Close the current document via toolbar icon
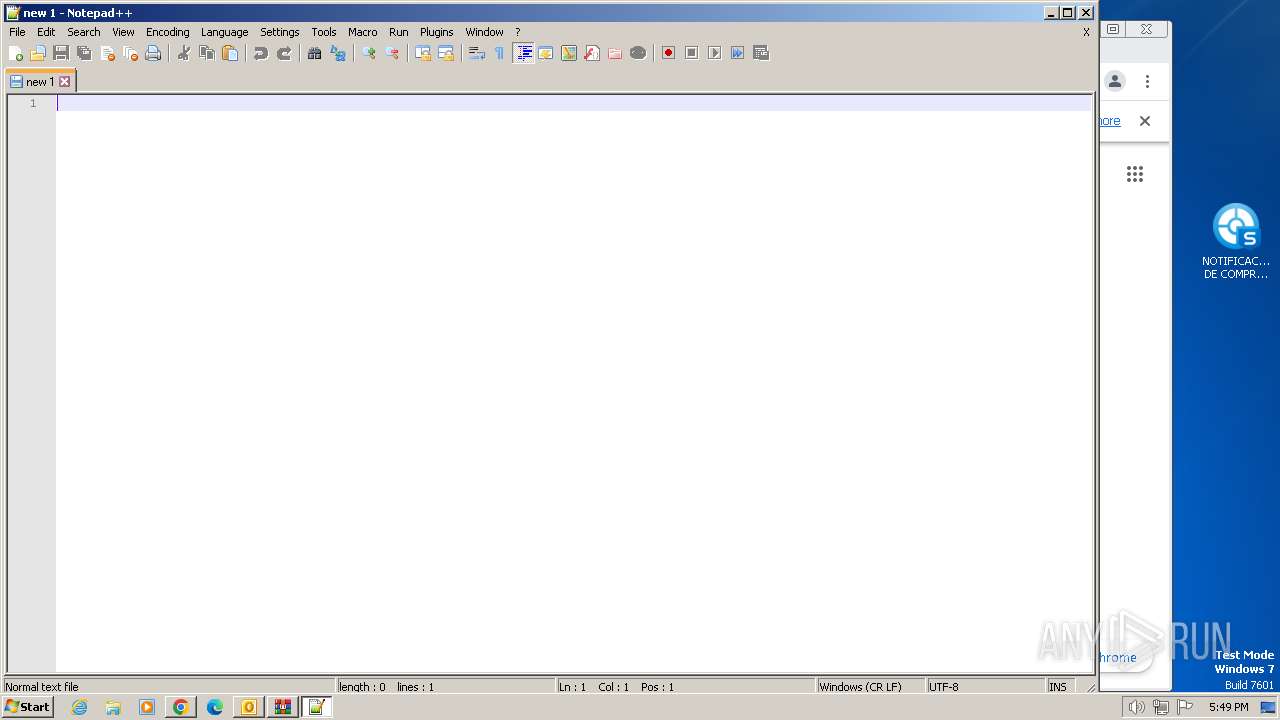This screenshot has height=720, width=1280. [x=107, y=53]
